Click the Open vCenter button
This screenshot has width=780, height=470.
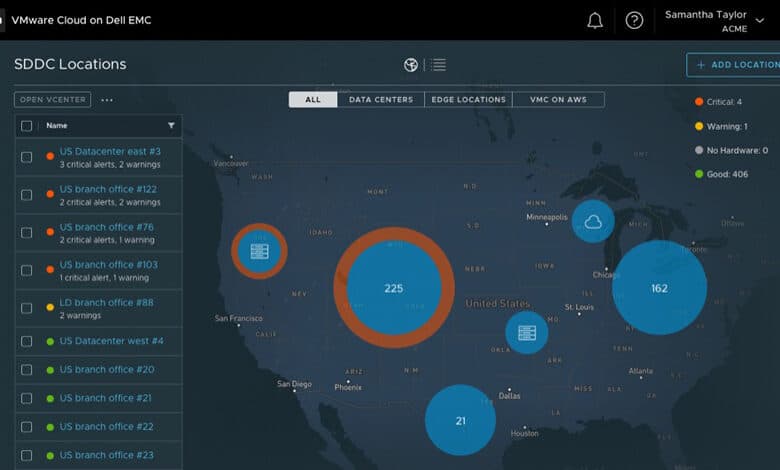pos(53,99)
